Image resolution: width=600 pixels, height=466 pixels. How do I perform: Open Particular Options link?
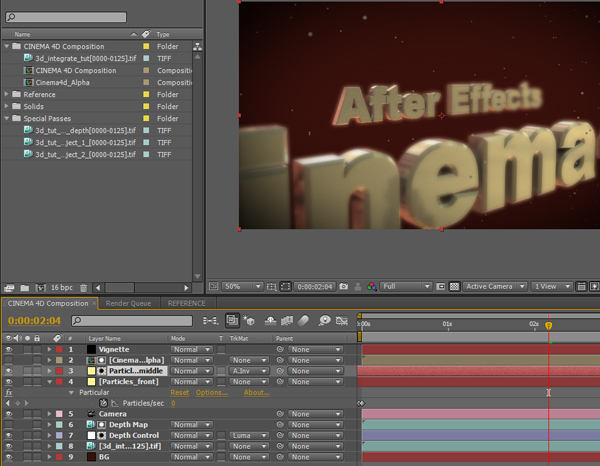pyautogui.click(x=212, y=393)
